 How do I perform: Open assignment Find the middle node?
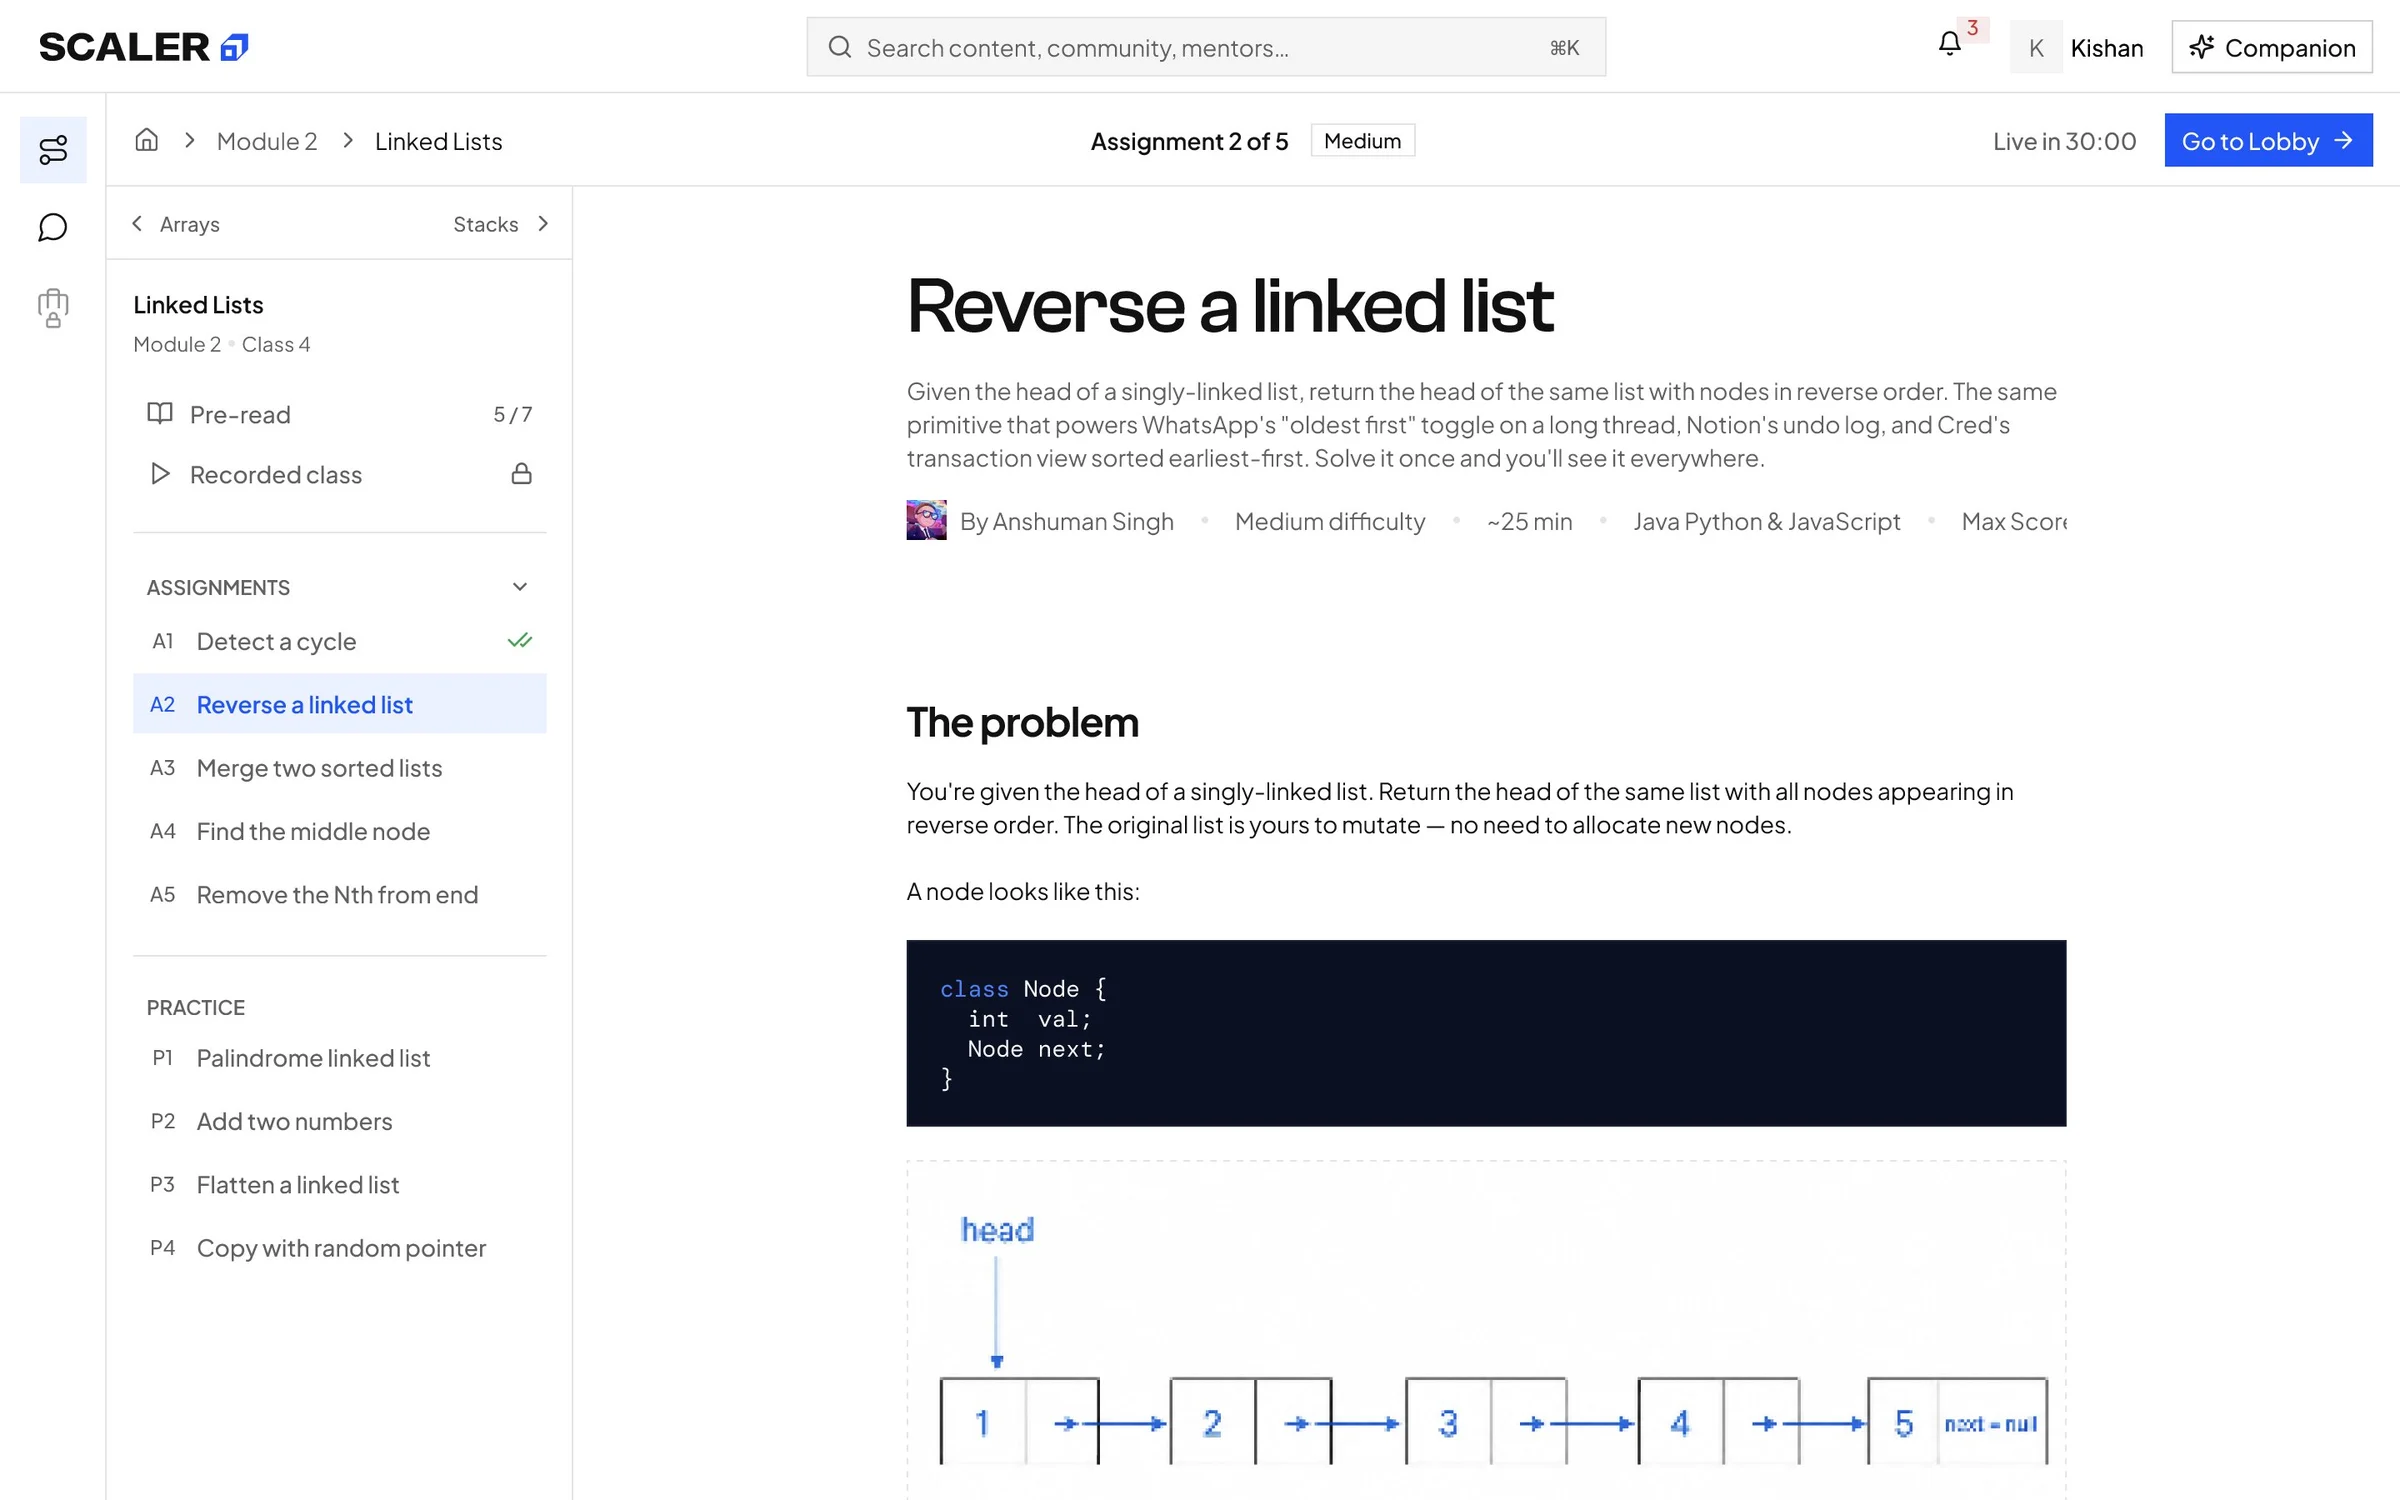click(x=340, y=831)
